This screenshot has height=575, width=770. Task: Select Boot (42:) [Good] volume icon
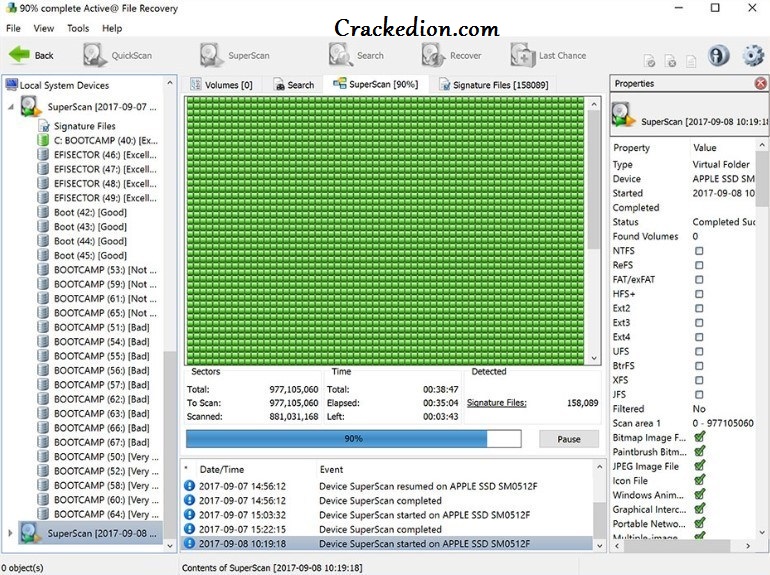pos(43,212)
